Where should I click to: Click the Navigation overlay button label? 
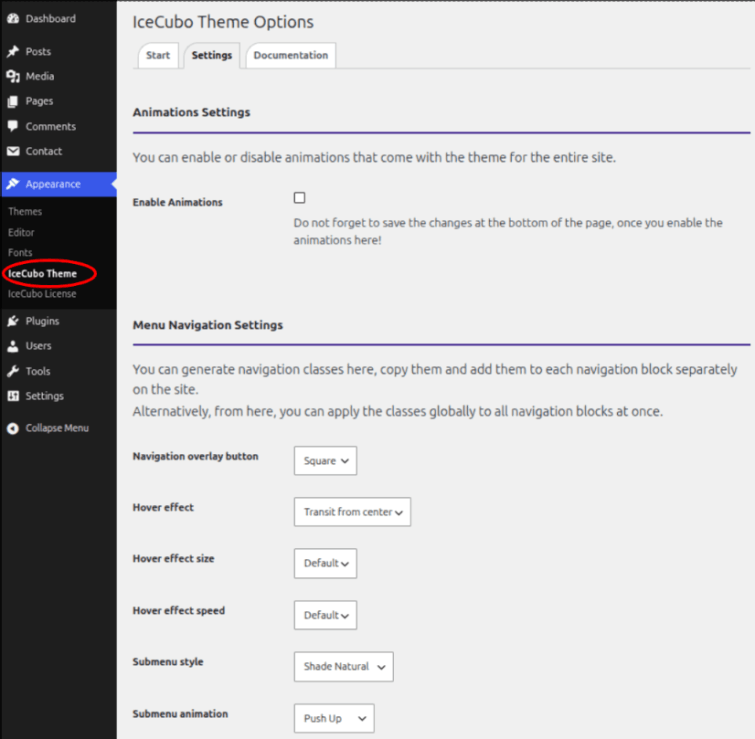point(195,456)
